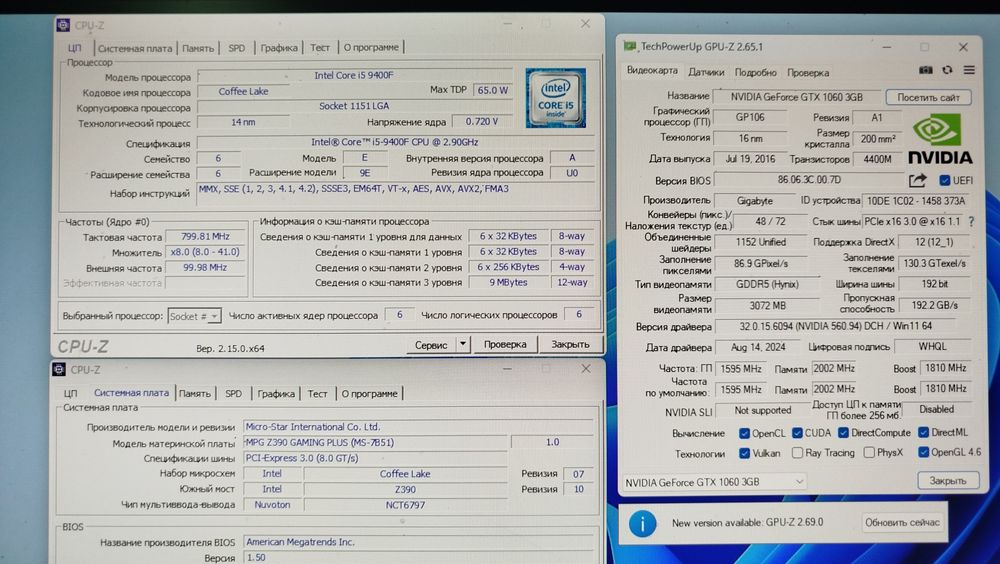This screenshot has width=1000, height=564.
Task: Click the Проверка button in CPU-Z
Action: (505, 344)
